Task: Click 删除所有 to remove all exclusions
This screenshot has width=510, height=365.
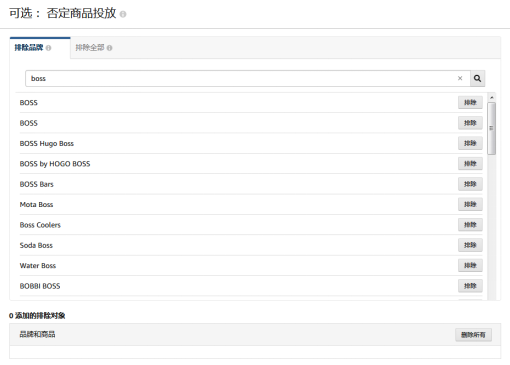Action: point(473,335)
